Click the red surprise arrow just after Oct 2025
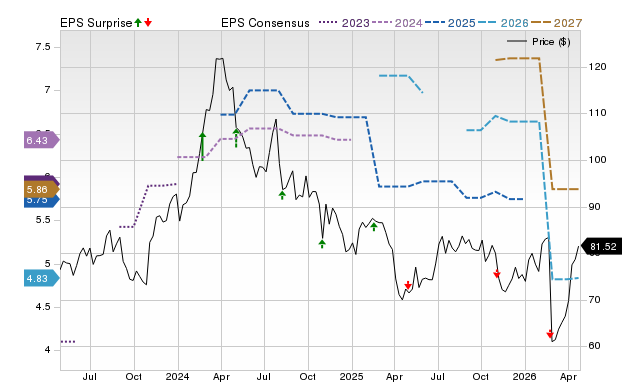 click(x=496, y=273)
